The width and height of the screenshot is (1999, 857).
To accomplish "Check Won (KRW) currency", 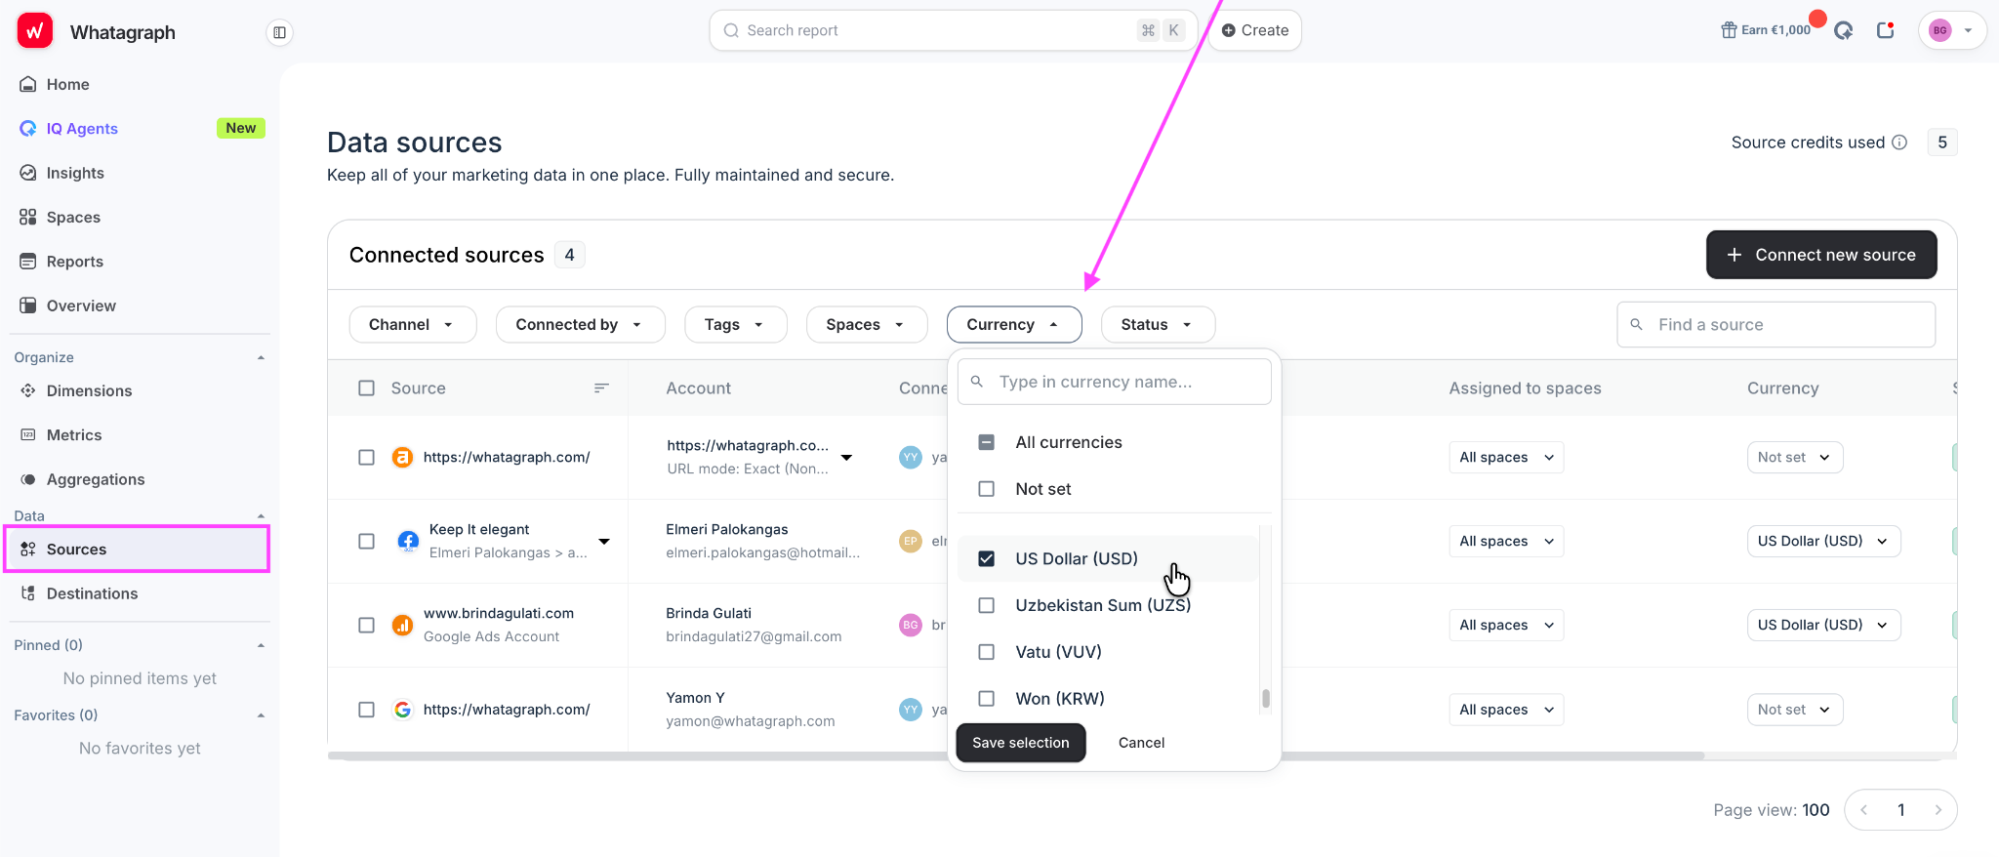I will 986,699.
